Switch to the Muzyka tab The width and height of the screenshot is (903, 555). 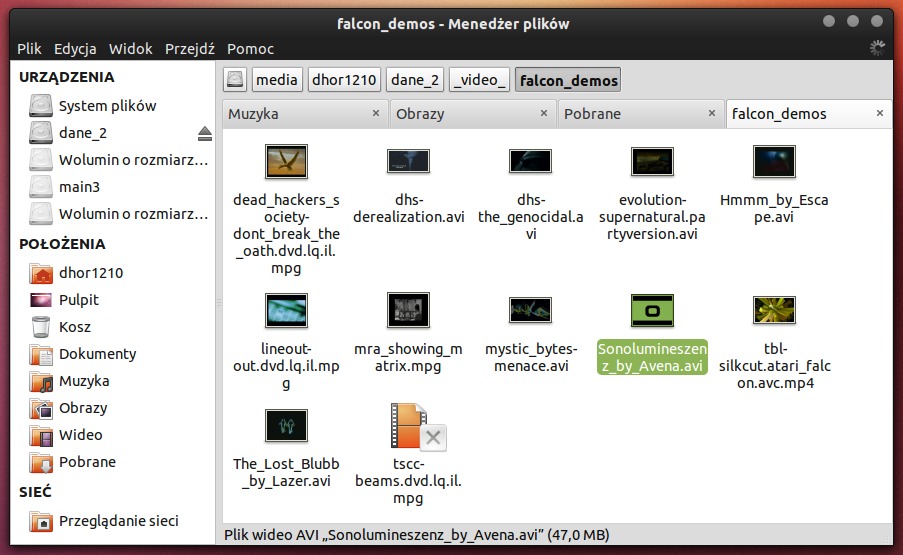(x=304, y=114)
